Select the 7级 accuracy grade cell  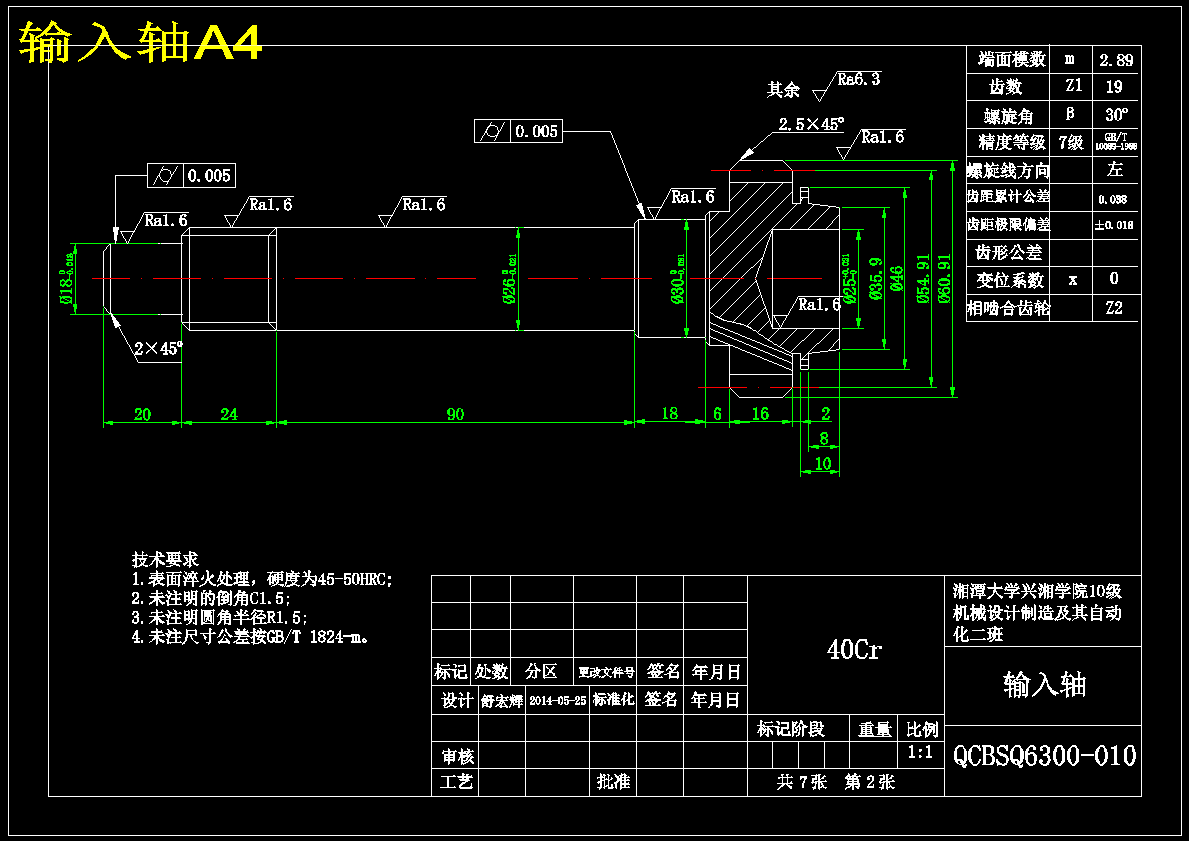(1071, 142)
